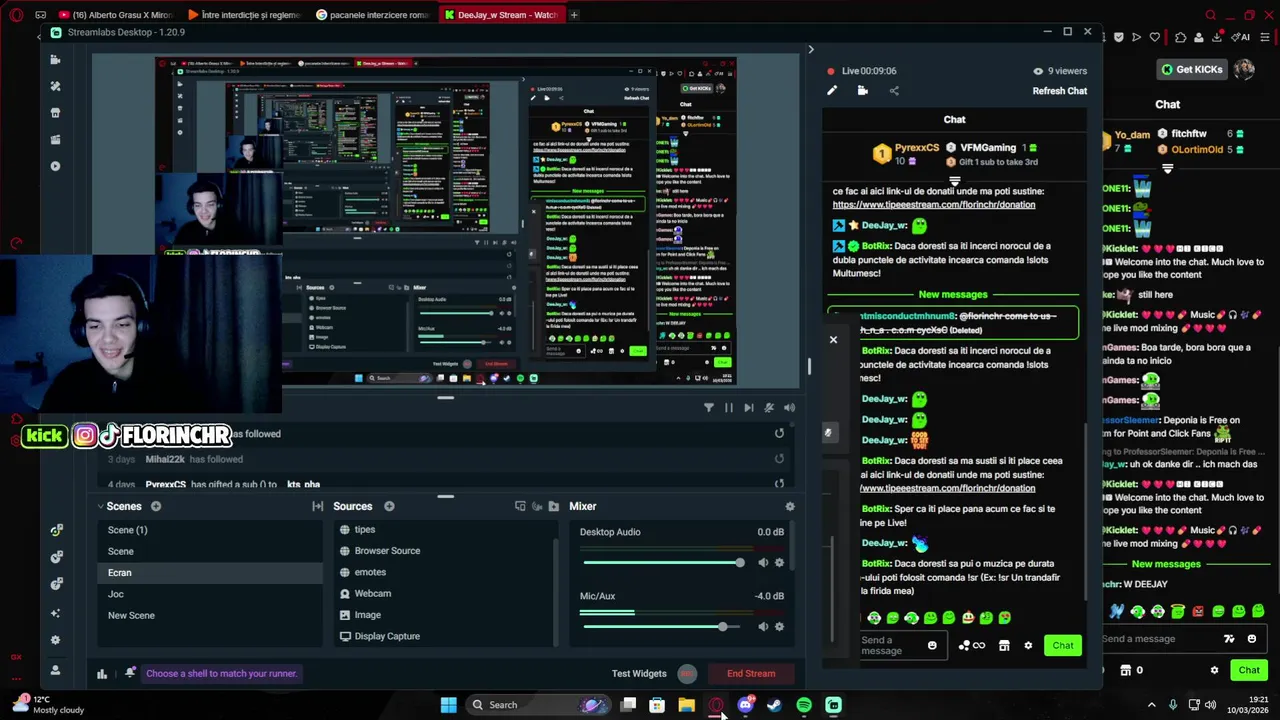Expand the chat leaderboard drop handle
The width and height of the screenshot is (1280, 720).
pyautogui.click(x=955, y=182)
